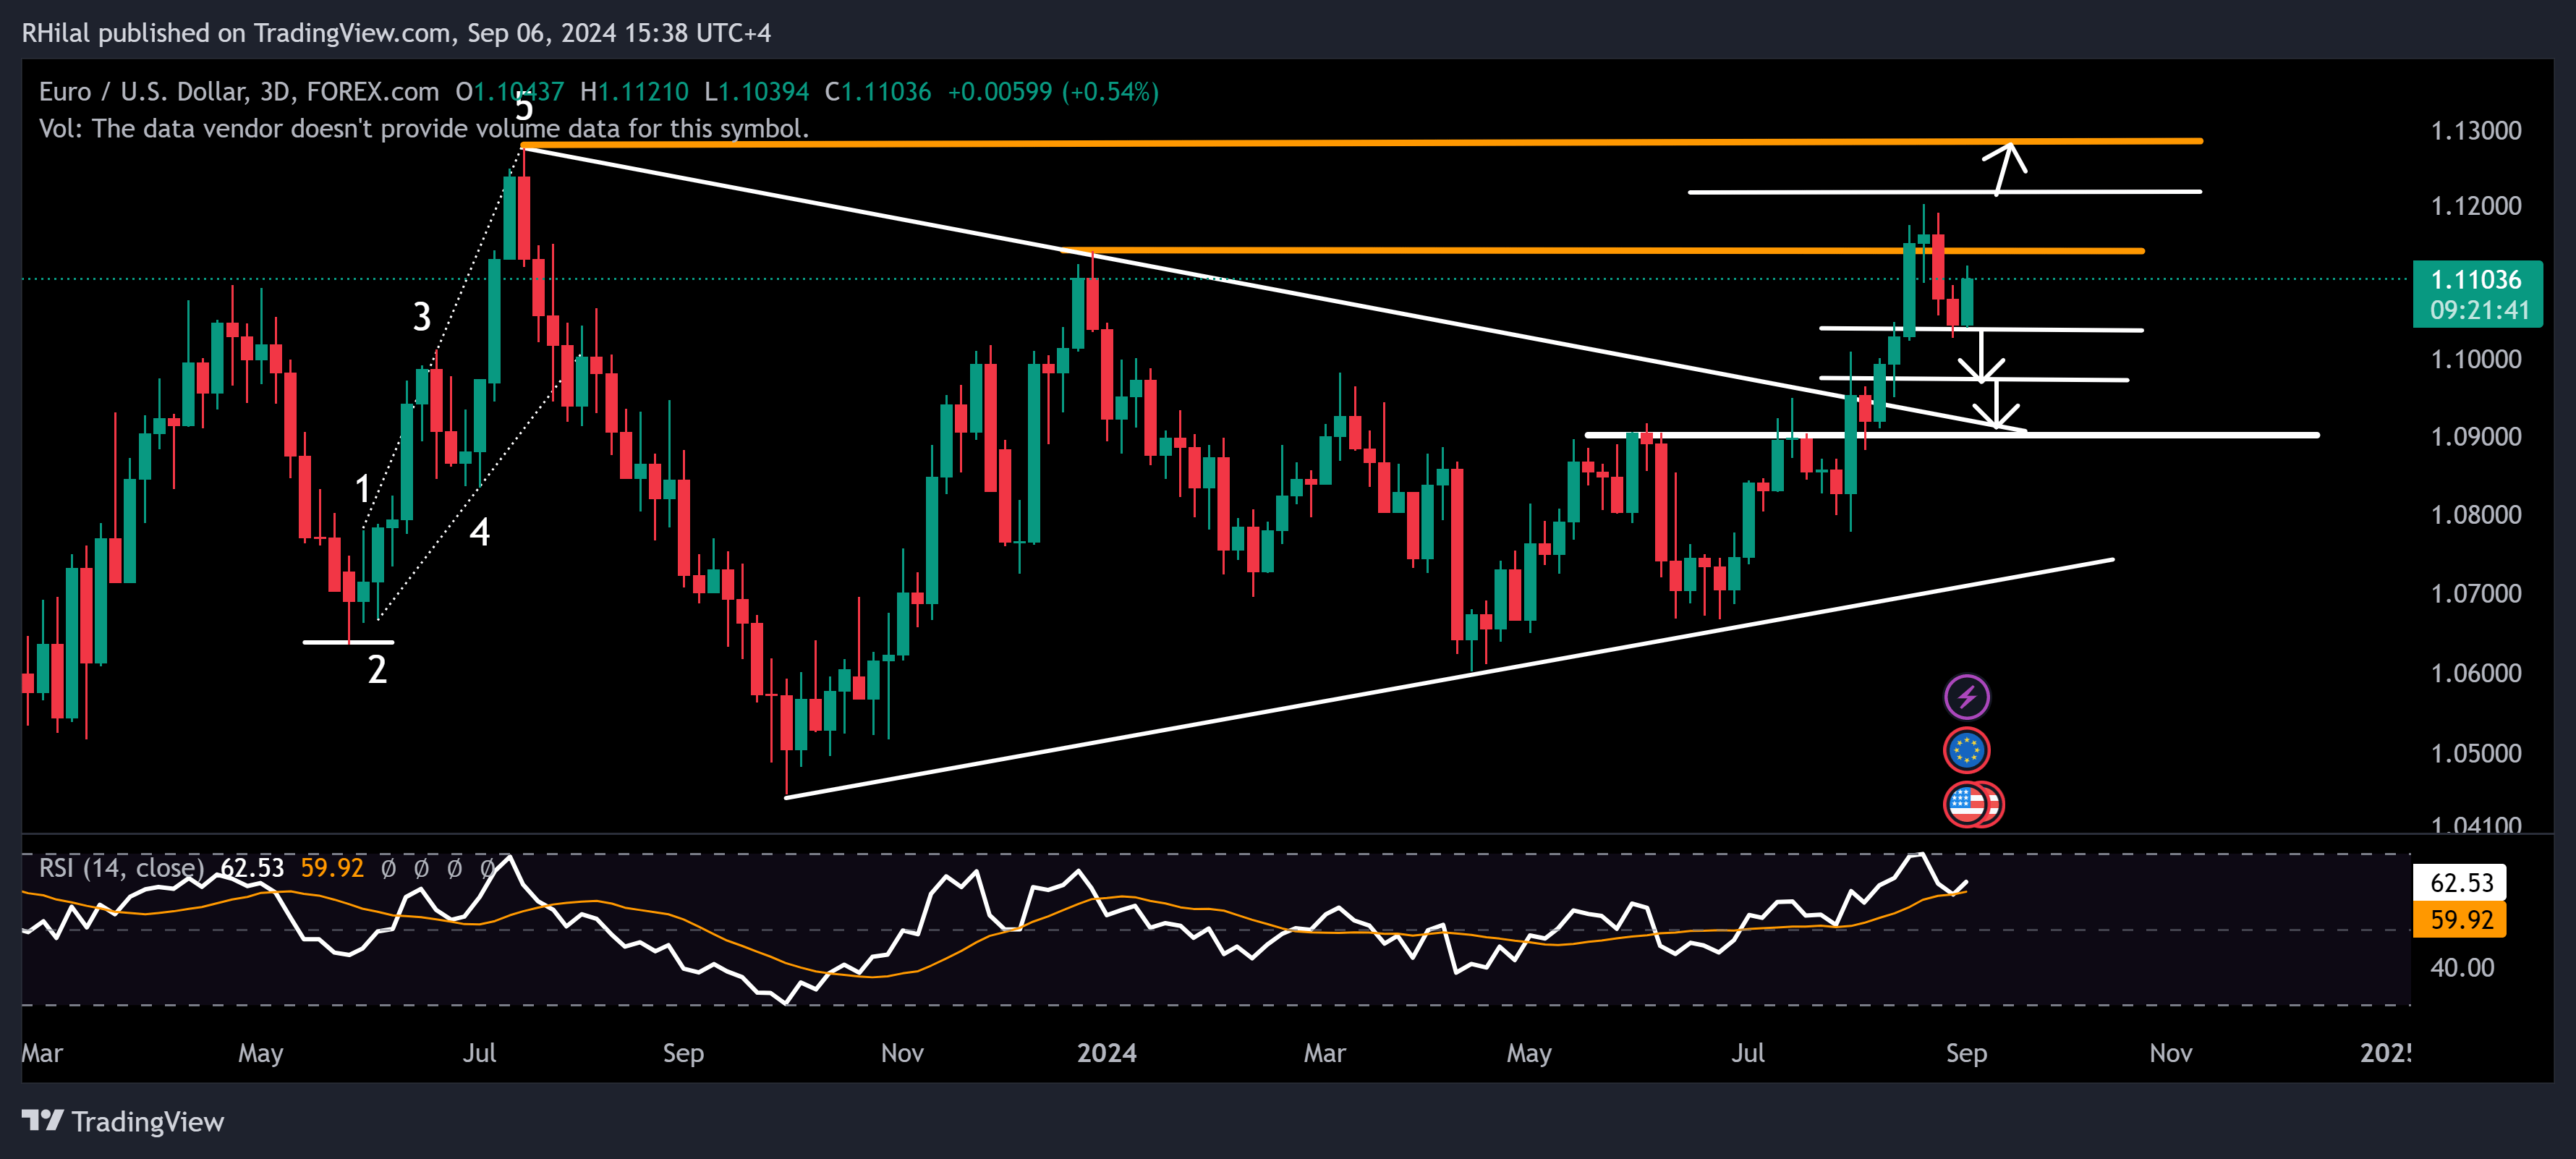The image size is (2576, 1159).
Task: Click the high price value H1.11210
Action: tap(634, 92)
